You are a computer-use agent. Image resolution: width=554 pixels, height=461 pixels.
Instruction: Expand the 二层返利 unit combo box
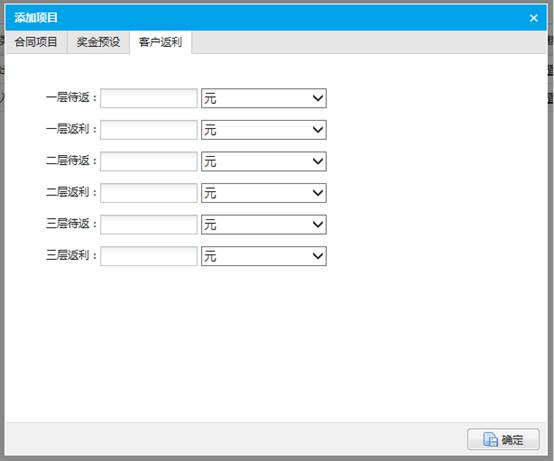click(264, 193)
